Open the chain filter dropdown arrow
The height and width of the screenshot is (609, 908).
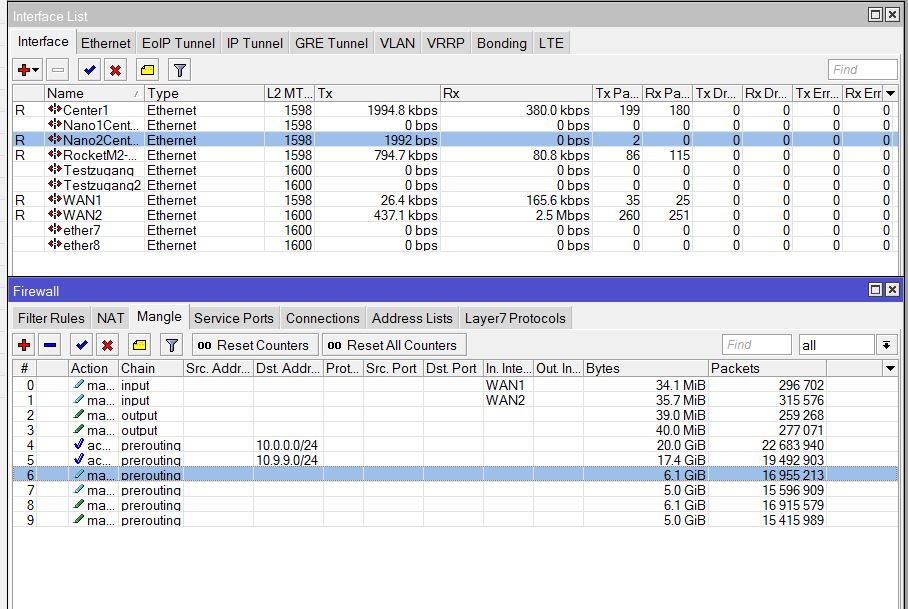[x=886, y=345]
